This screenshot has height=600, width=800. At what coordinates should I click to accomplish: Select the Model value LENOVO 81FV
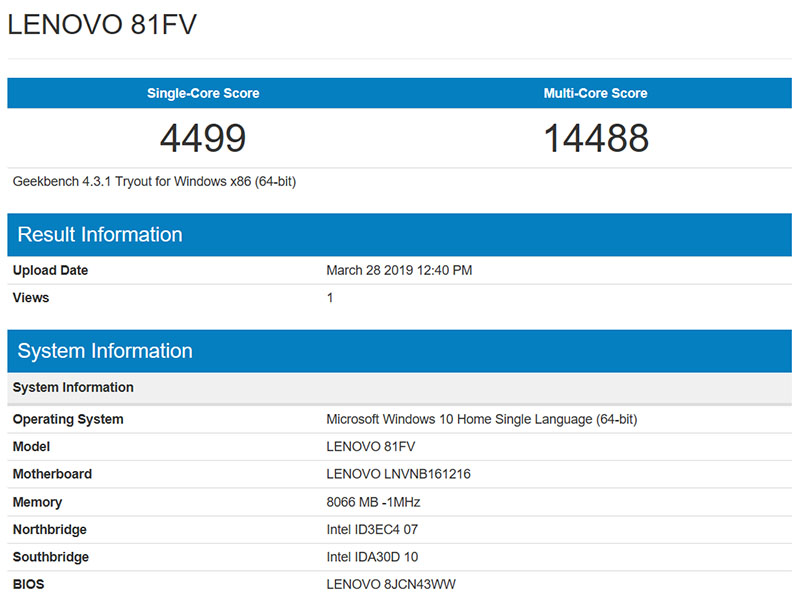point(369,446)
